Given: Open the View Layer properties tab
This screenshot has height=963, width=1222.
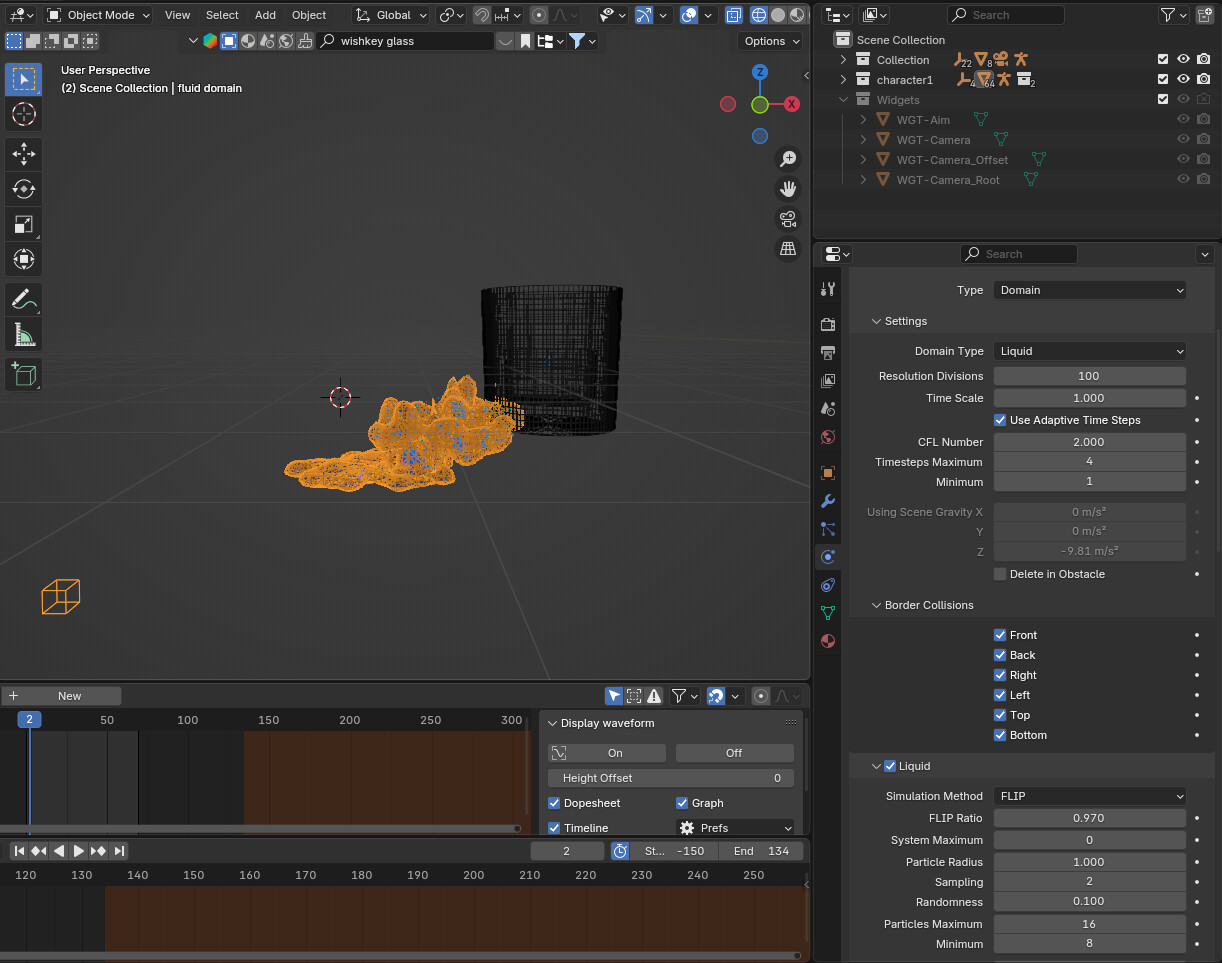Looking at the screenshot, I should (x=827, y=381).
